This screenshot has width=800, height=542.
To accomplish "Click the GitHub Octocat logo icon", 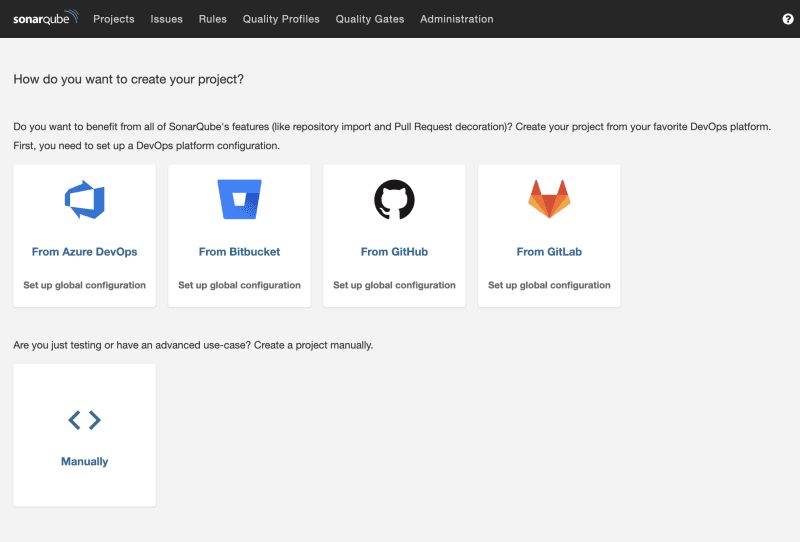I will coord(394,200).
